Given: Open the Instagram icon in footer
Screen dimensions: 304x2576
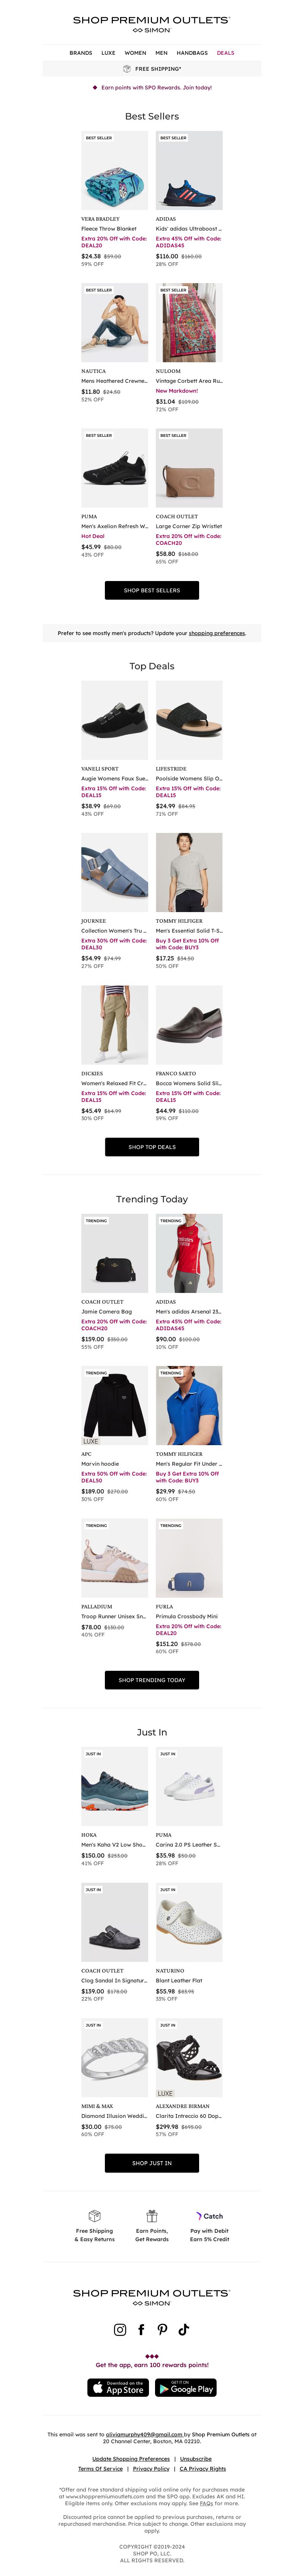Looking at the screenshot, I should tap(120, 2329).
